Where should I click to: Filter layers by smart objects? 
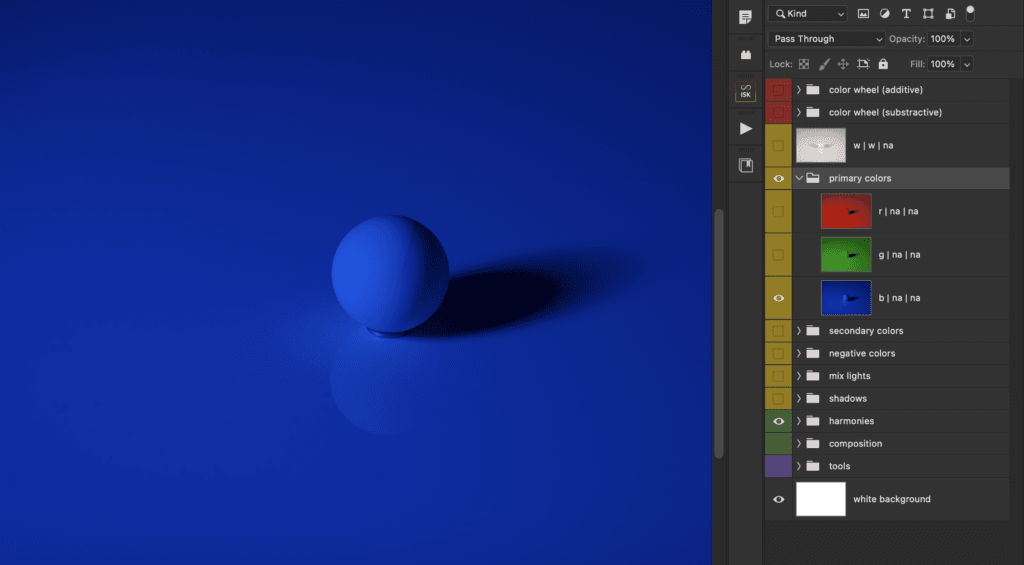click(950, 14)
